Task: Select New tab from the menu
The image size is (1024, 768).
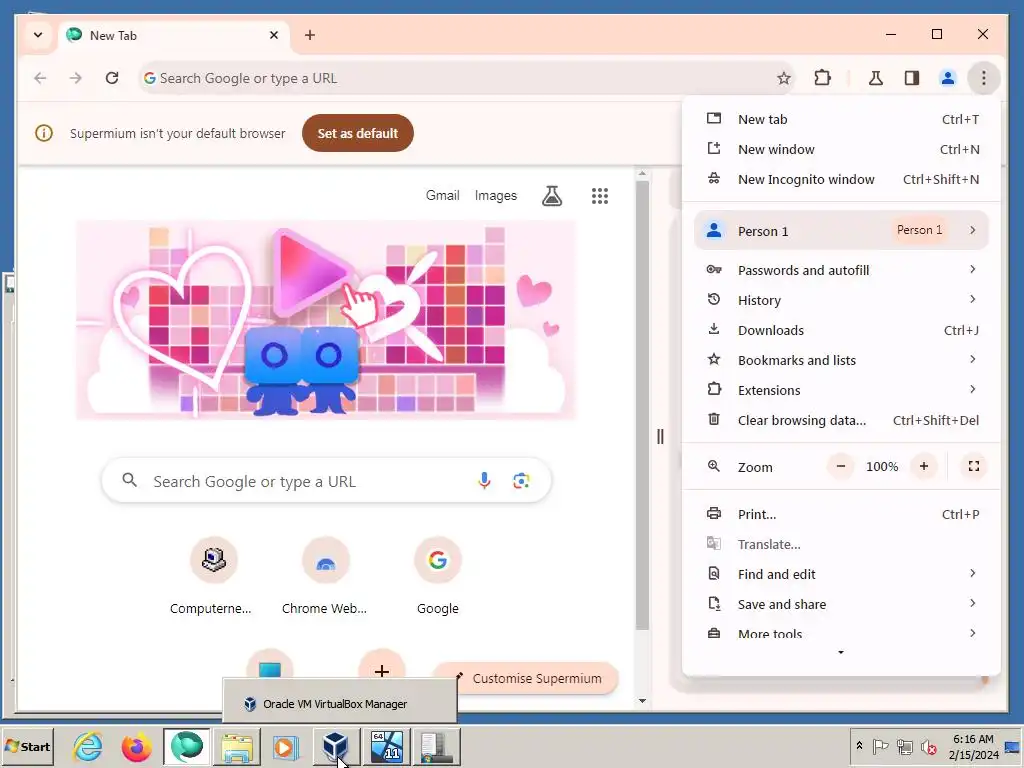Action: pyautogui.click(x=841, y=120)
